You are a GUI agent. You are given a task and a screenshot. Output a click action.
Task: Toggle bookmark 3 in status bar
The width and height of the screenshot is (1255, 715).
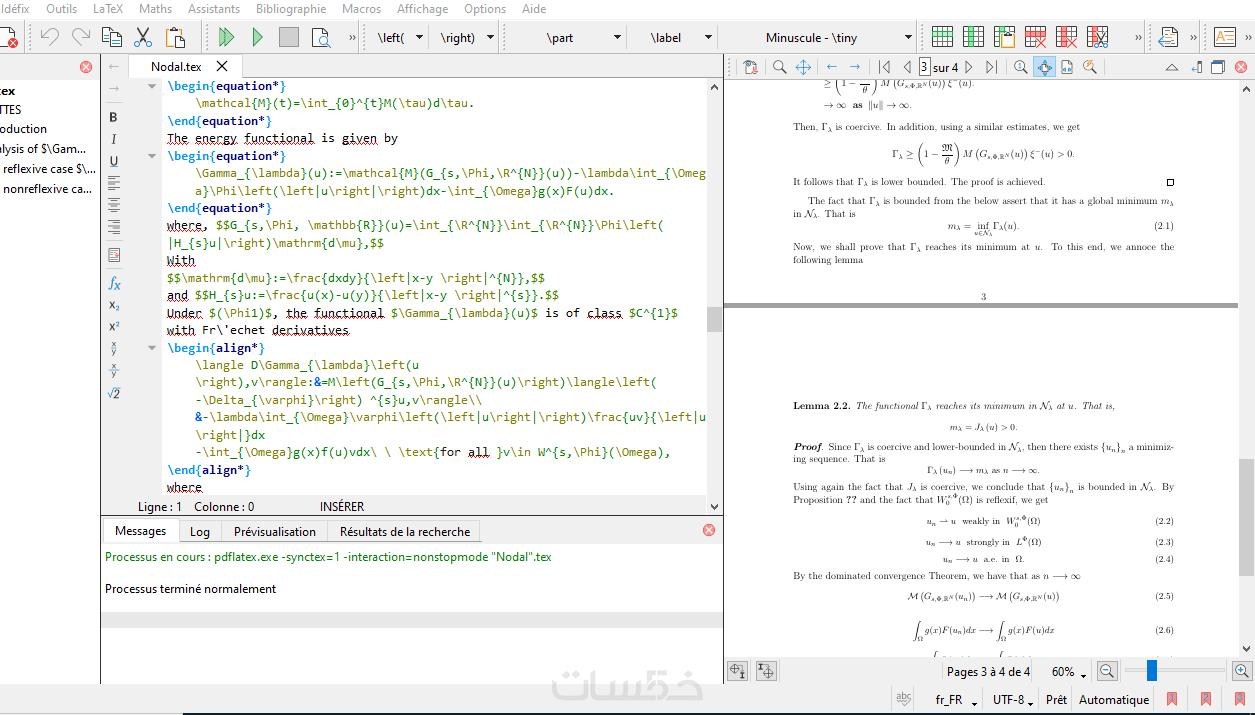1239,699
